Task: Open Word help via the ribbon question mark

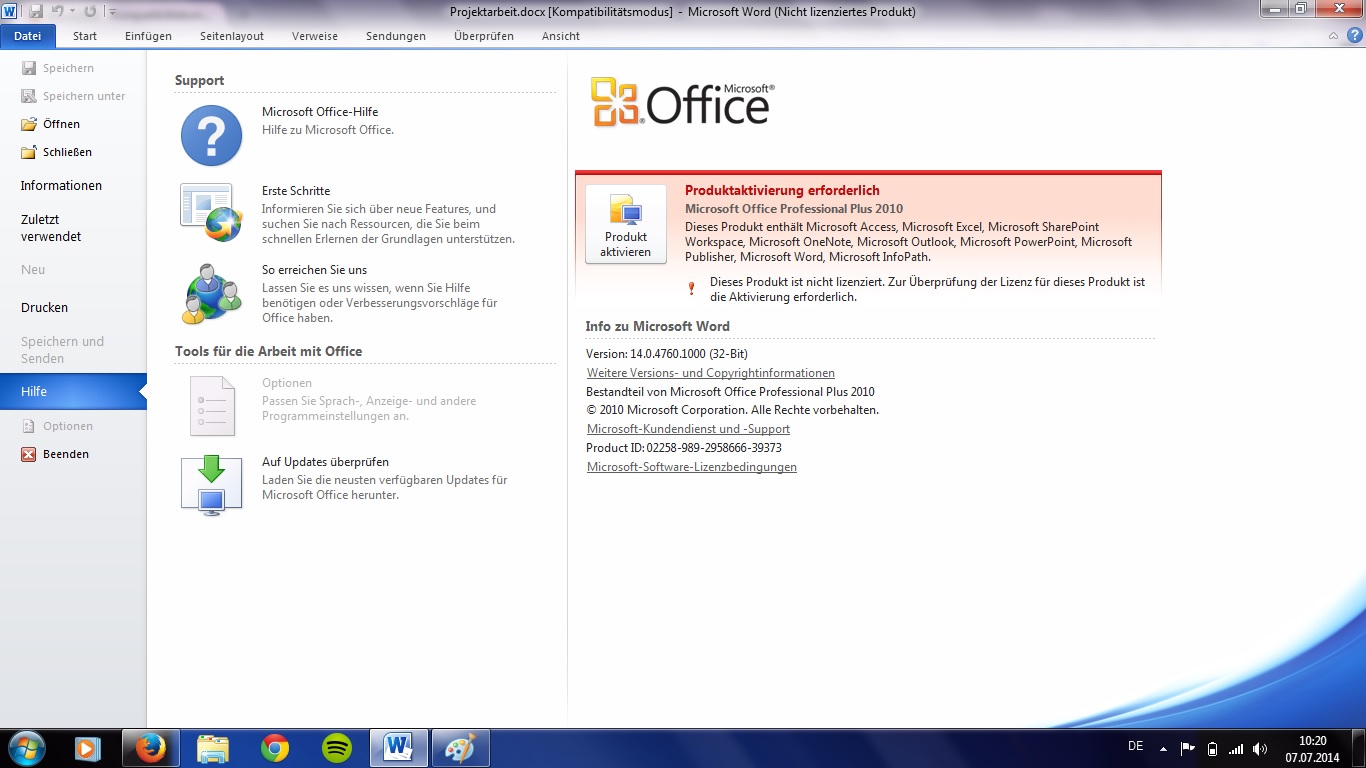Action: point(1353,36)
